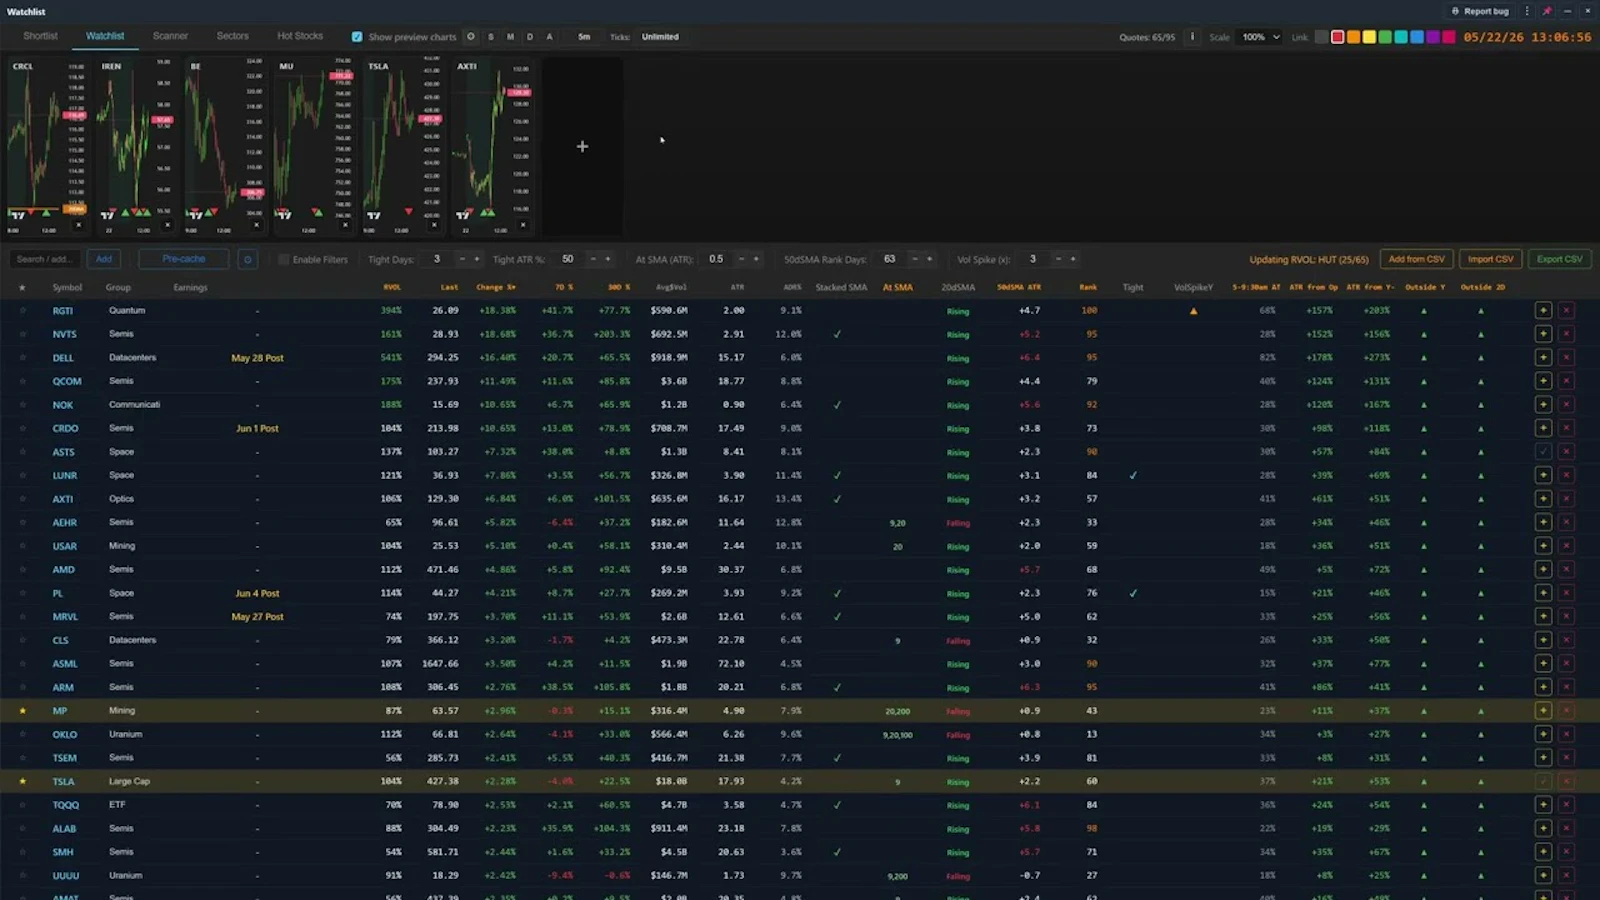Image resolution: width=1600 pixels, height=900 pixels.
Task: Close the TSLA preview chart
Action: point(435,225)
